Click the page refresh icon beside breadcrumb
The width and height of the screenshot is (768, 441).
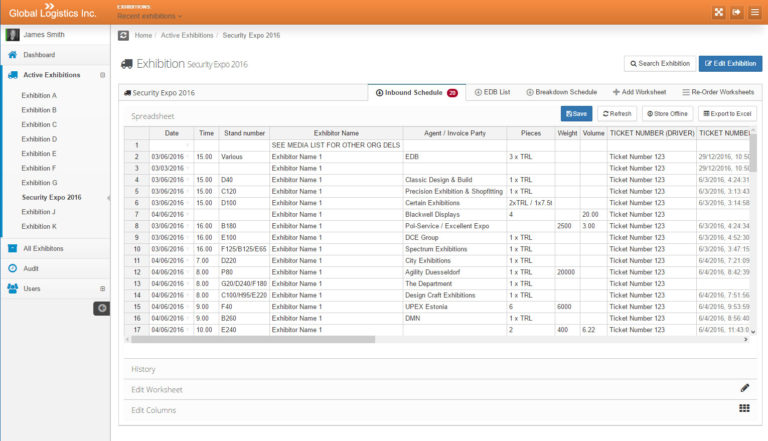pos(123,35)
